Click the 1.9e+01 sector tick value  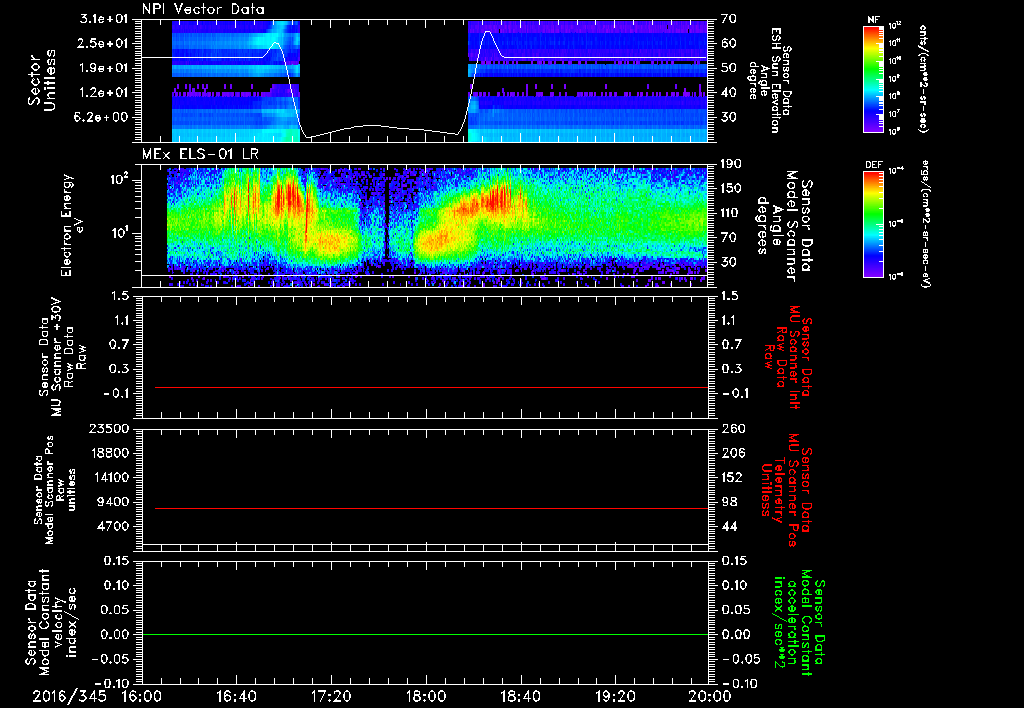tap(104, 68)
